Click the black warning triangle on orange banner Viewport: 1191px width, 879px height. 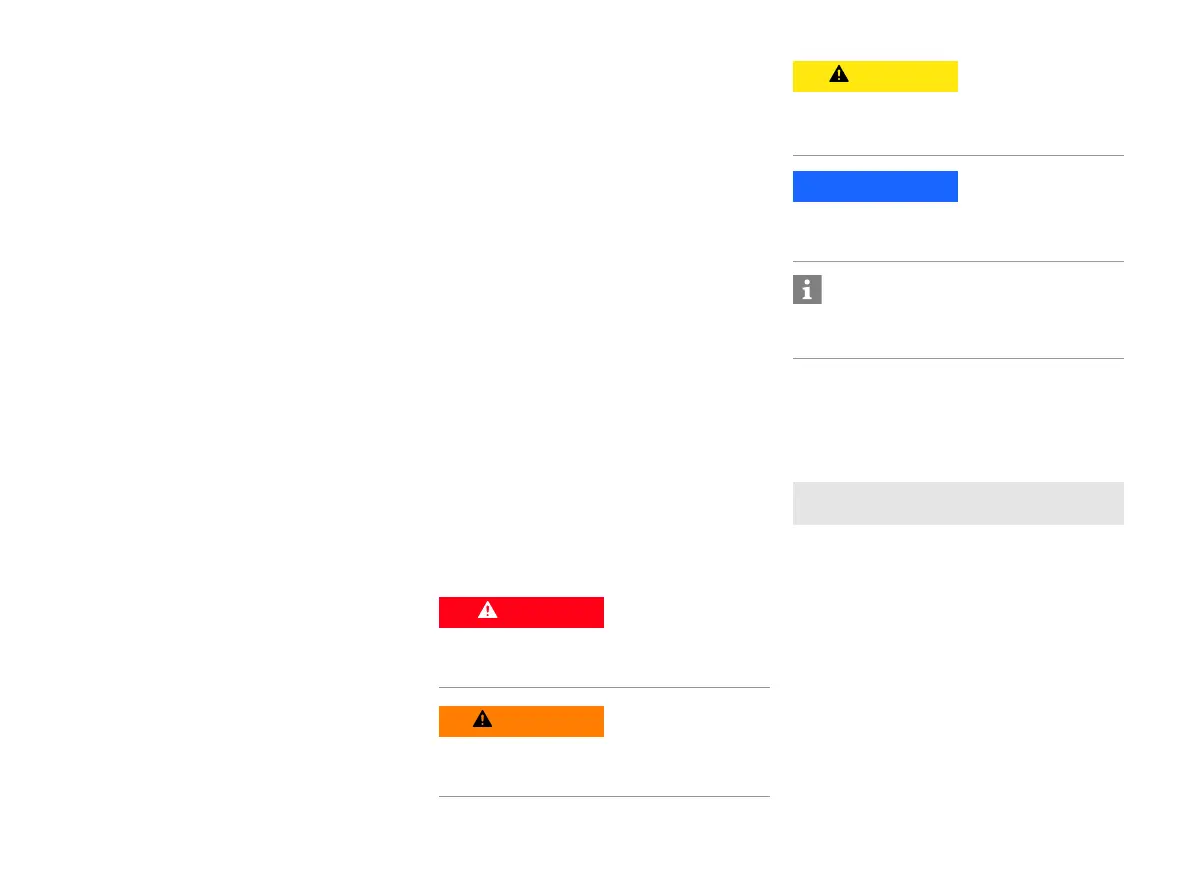tap(483, 719)
